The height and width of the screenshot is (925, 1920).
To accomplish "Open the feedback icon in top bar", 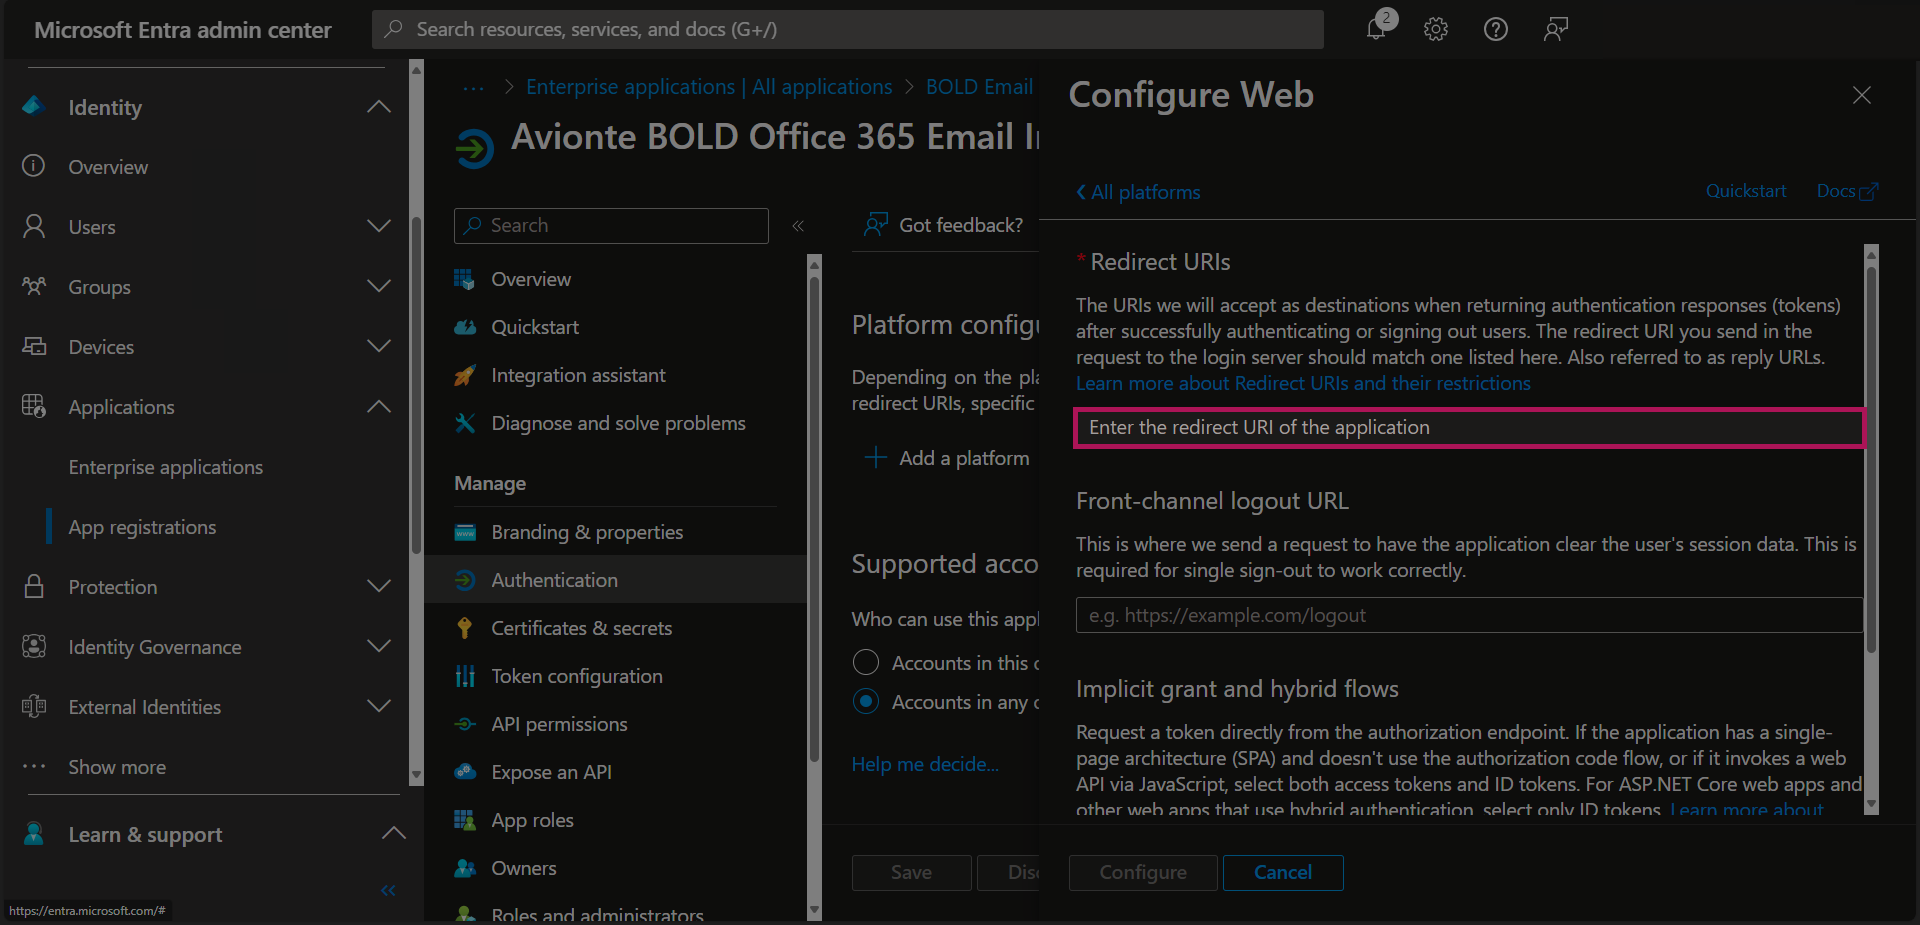I will pyautogui.click(x=1555, y=29).
